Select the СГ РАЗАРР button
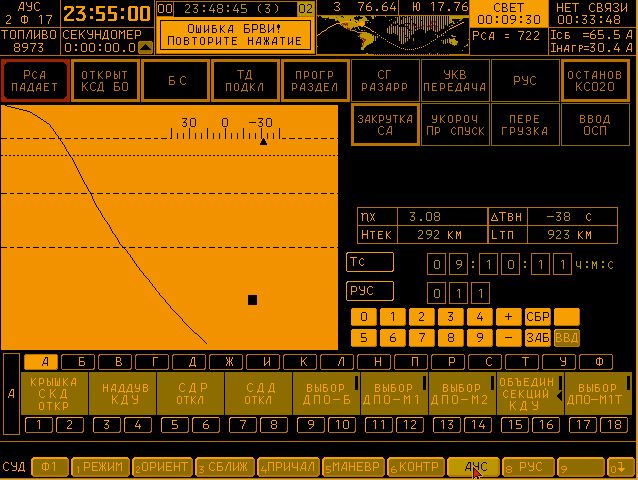This screenshot has width=638, height=480. click(x=385, y=81)
